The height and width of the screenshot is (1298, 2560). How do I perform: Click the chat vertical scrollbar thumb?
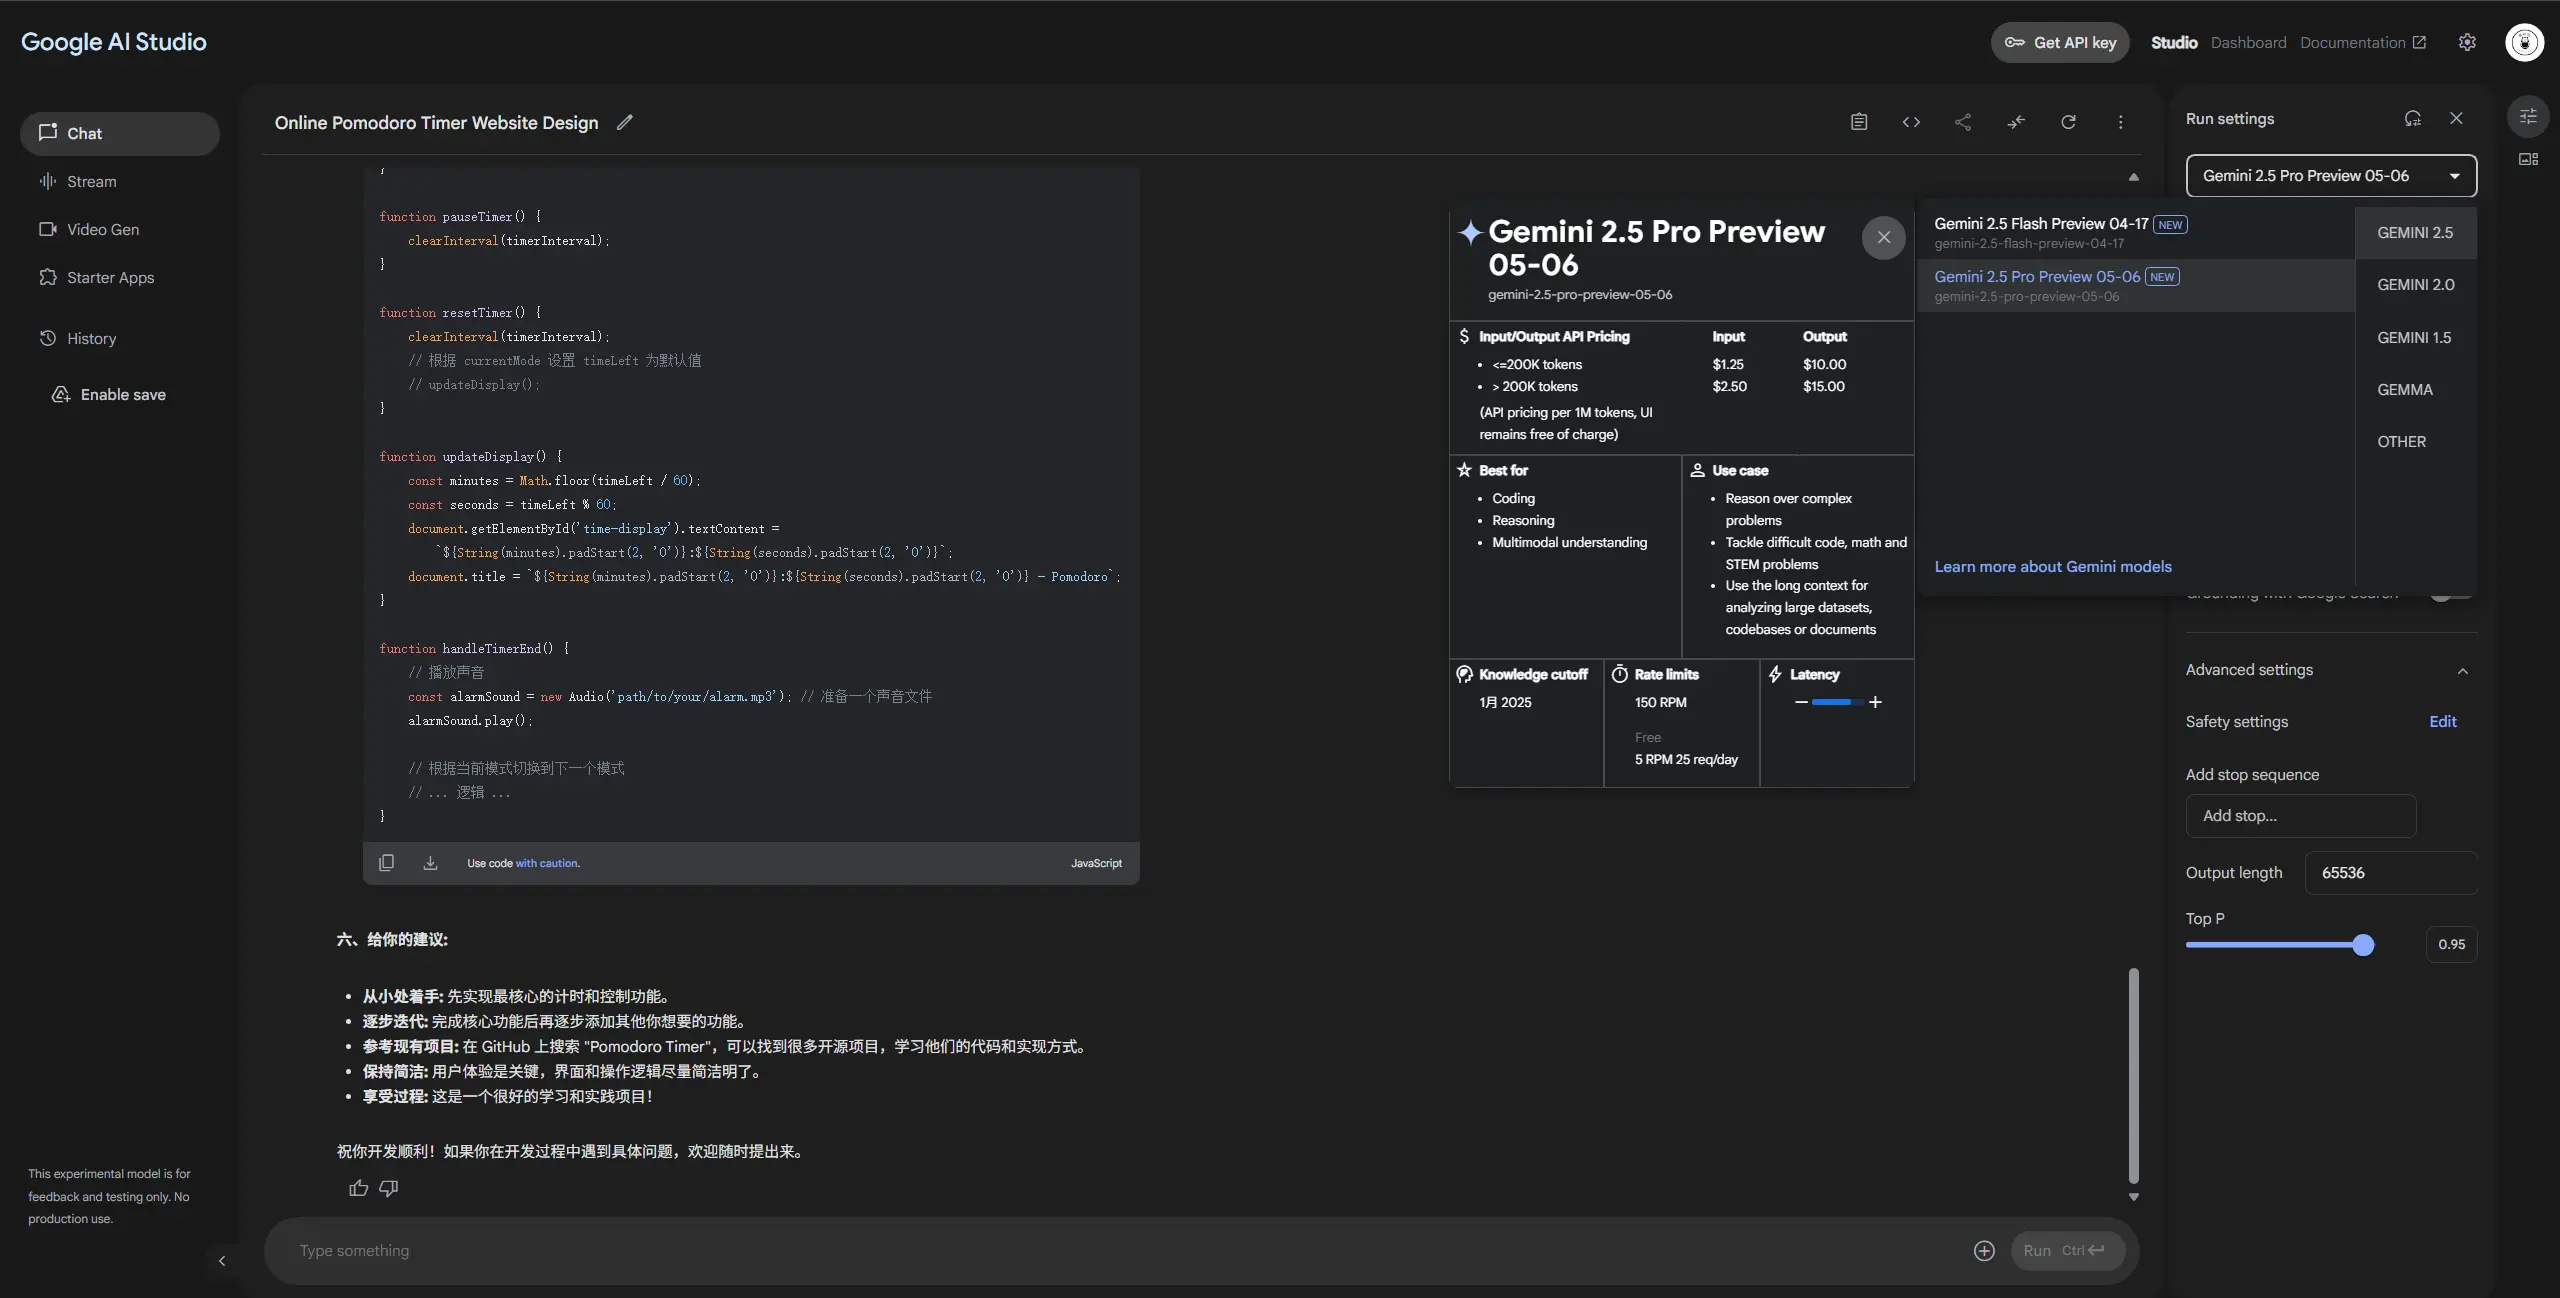[x=2133, y=1075]
